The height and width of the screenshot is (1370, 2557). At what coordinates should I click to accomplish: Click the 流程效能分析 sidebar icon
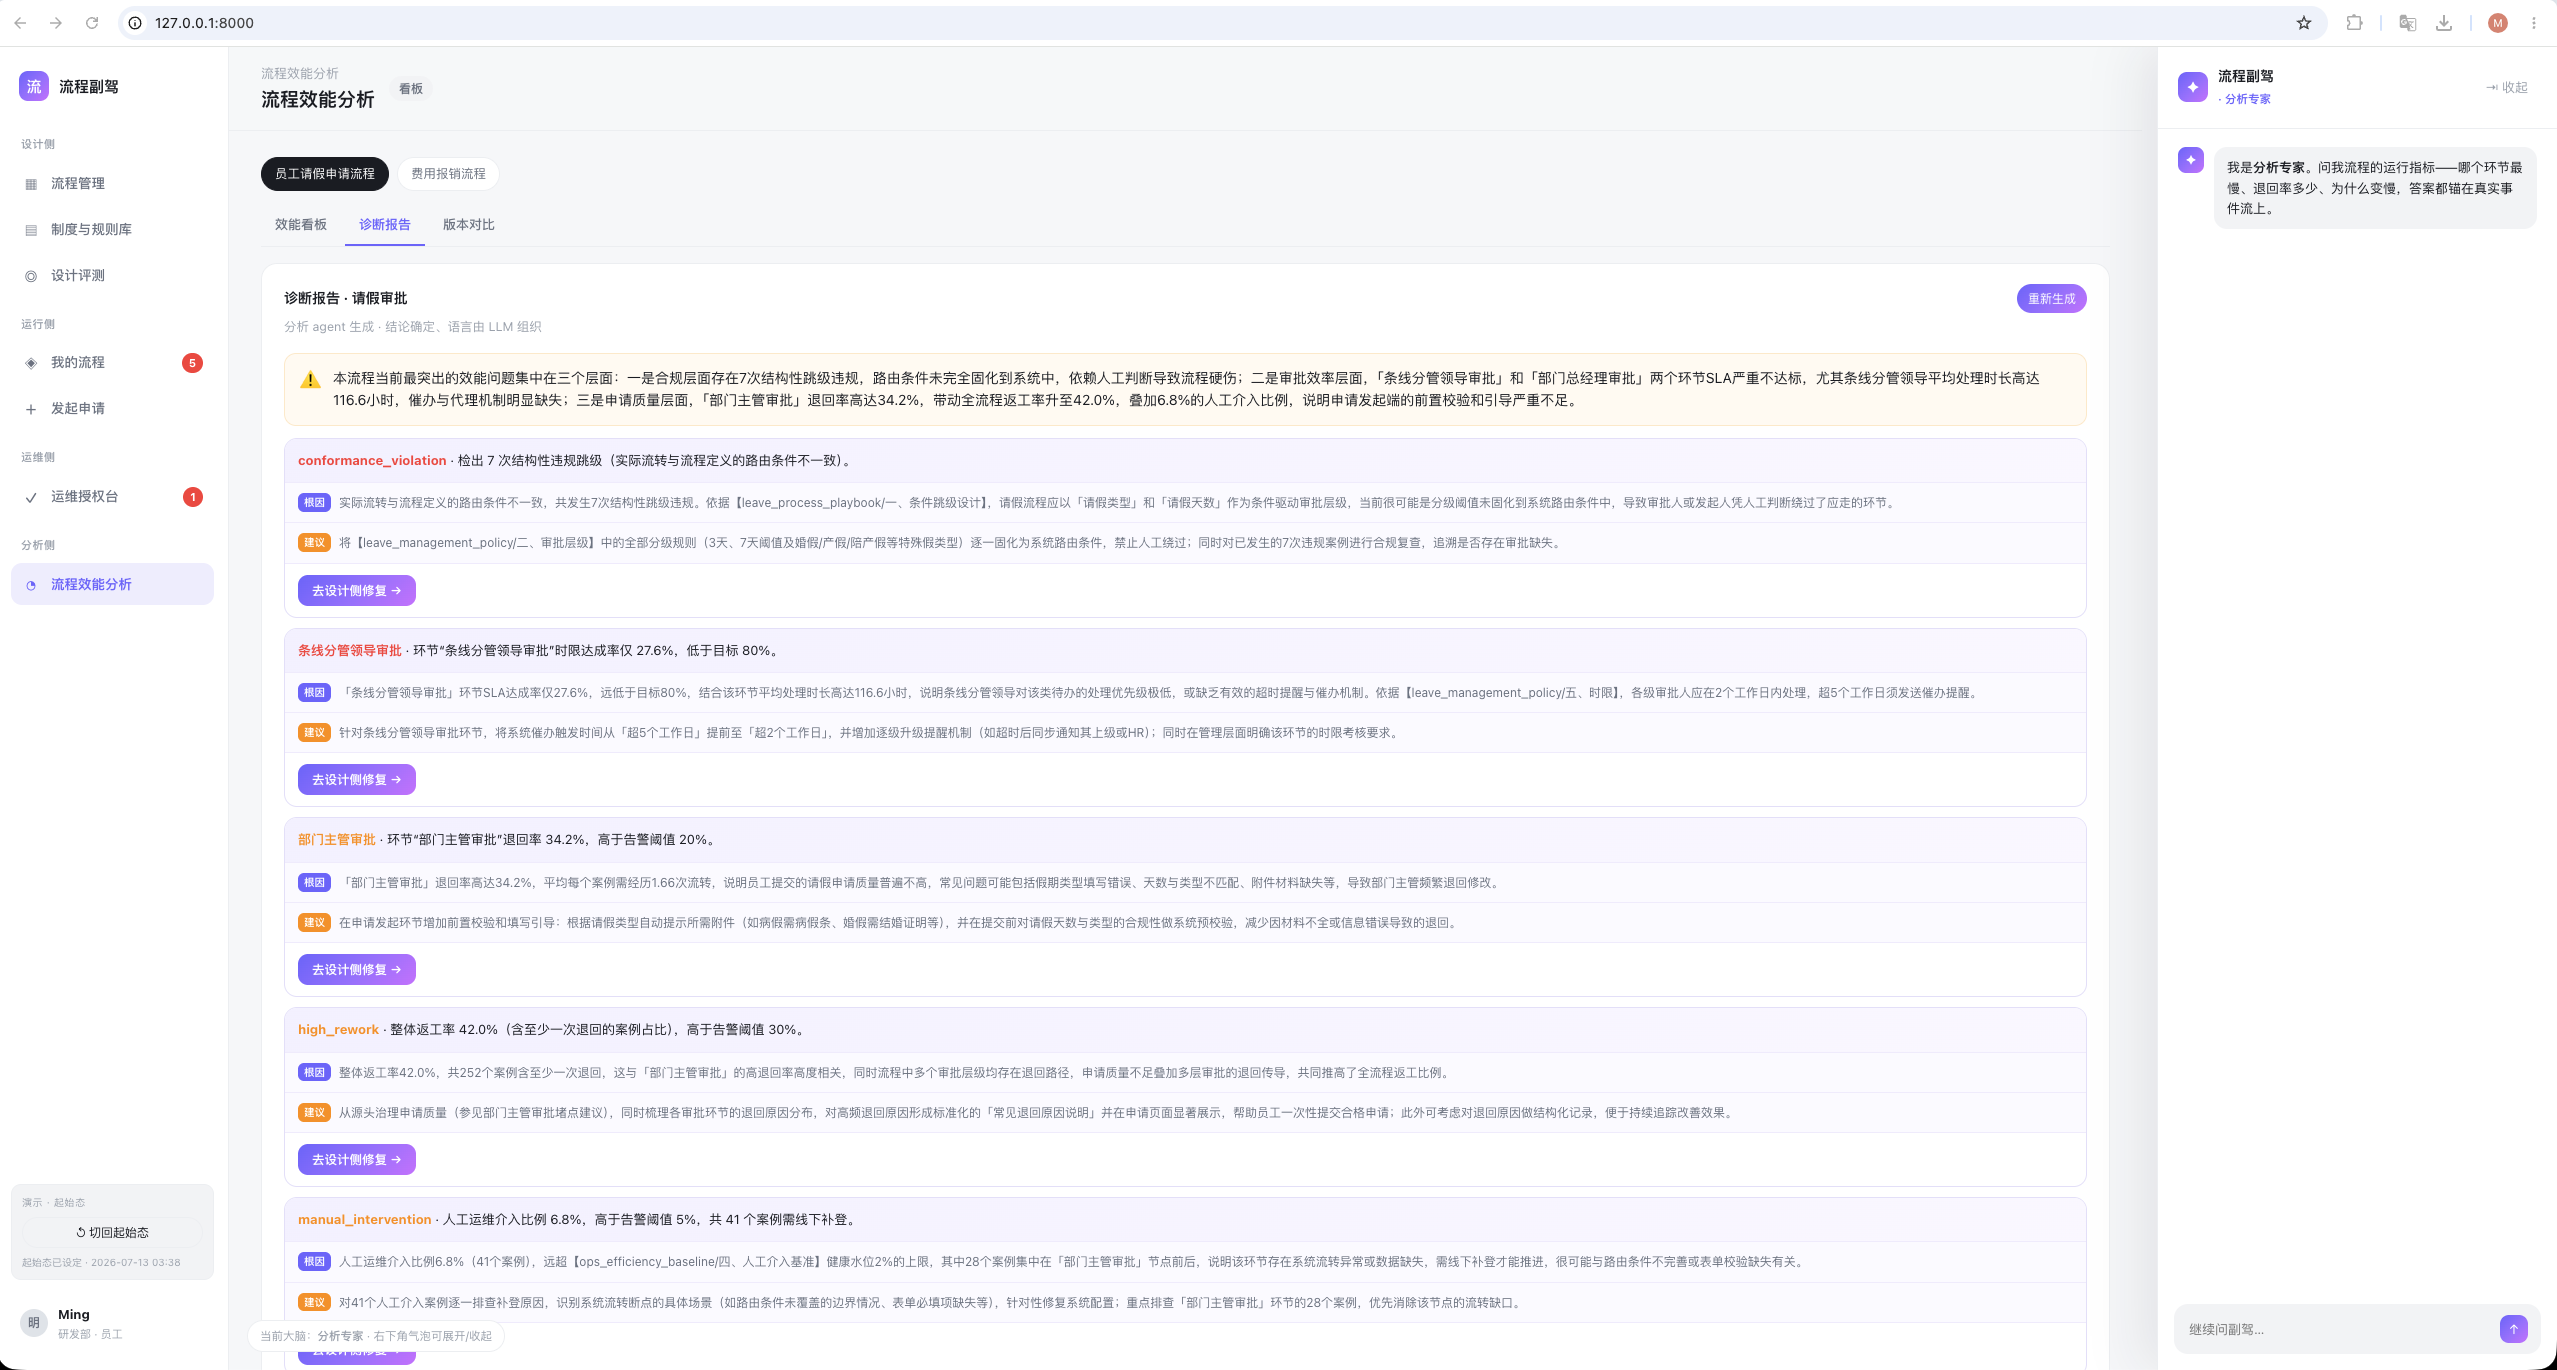(31, 585)
